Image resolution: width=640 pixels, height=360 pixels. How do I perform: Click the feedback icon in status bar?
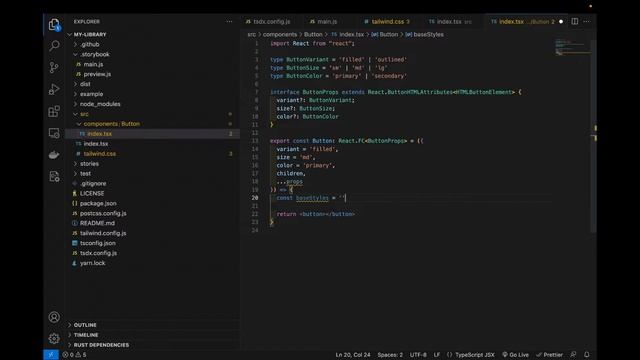pos(573,355)
